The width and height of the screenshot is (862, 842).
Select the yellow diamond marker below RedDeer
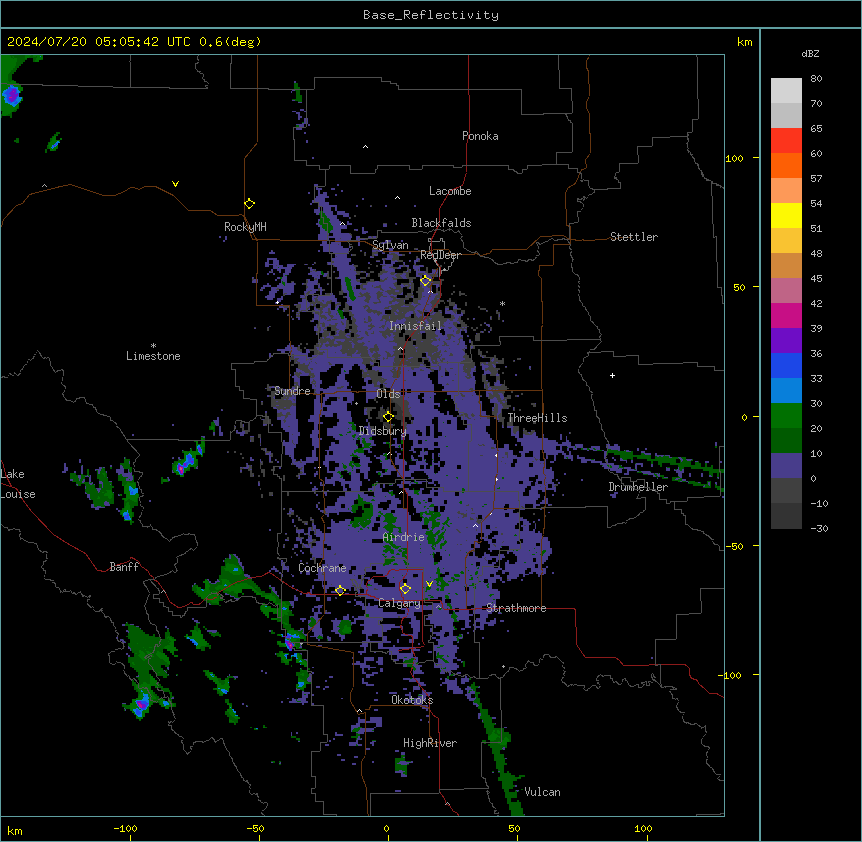click(426, 281)
